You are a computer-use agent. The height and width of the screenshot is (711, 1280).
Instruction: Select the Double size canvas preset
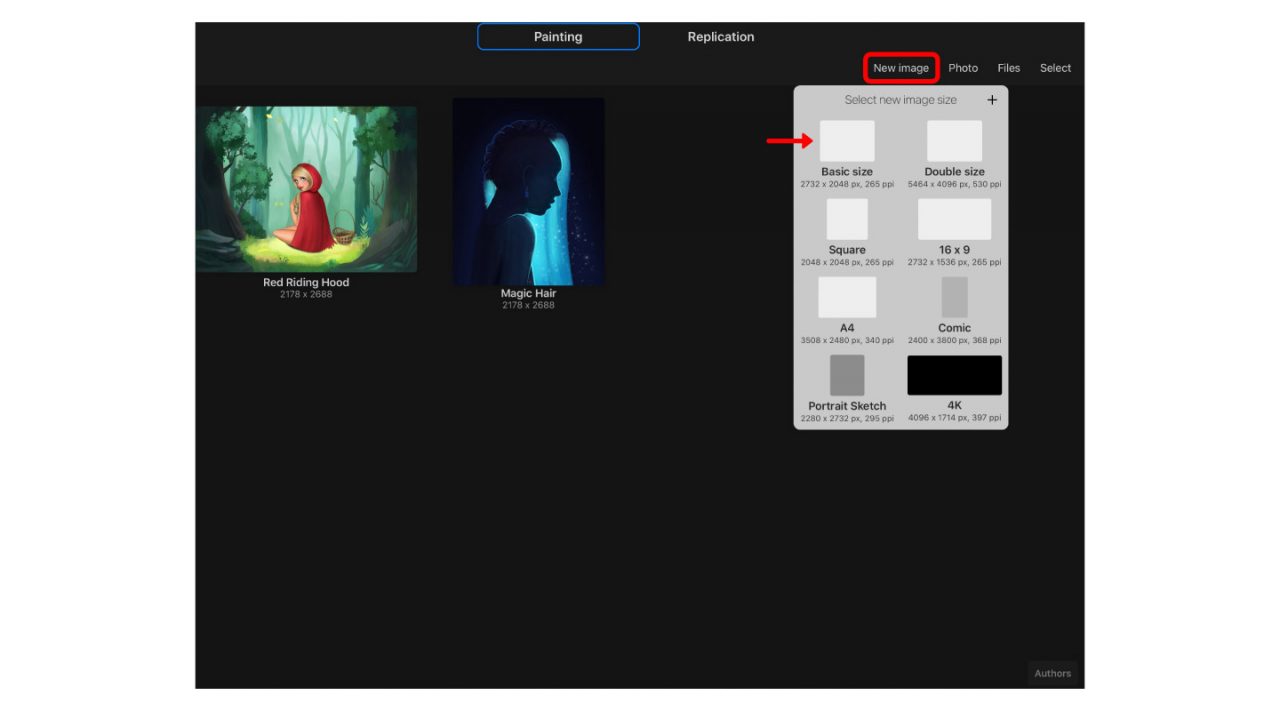954,140
